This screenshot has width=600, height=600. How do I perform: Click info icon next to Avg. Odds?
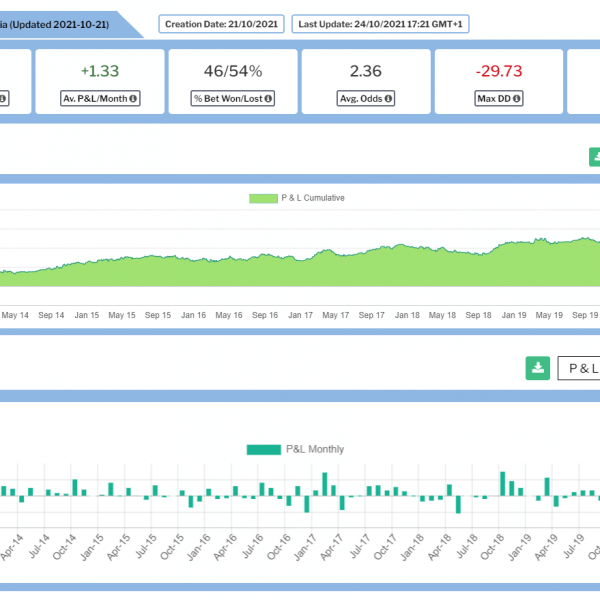[388, 99]
